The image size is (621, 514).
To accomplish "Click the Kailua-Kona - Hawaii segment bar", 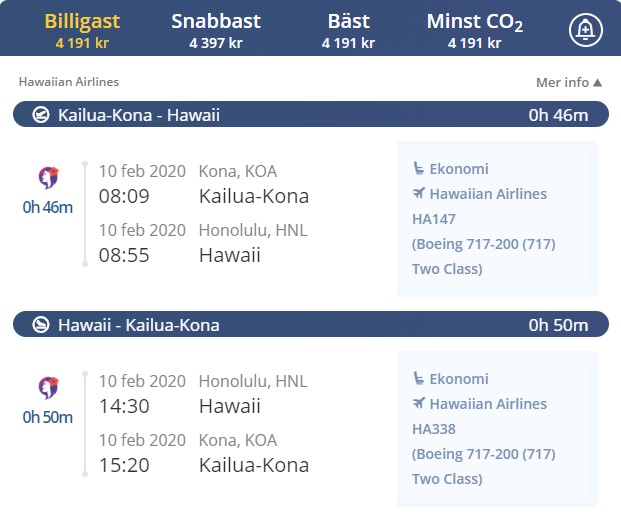I will tap(311, 114).
